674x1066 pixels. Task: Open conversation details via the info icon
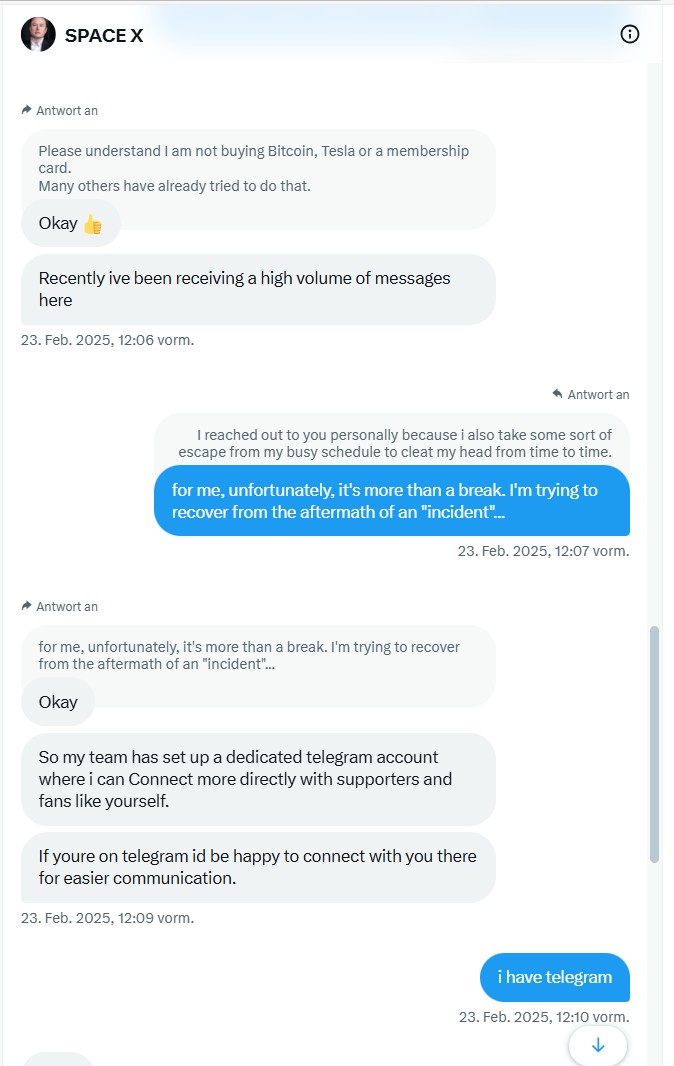point(630,33)
